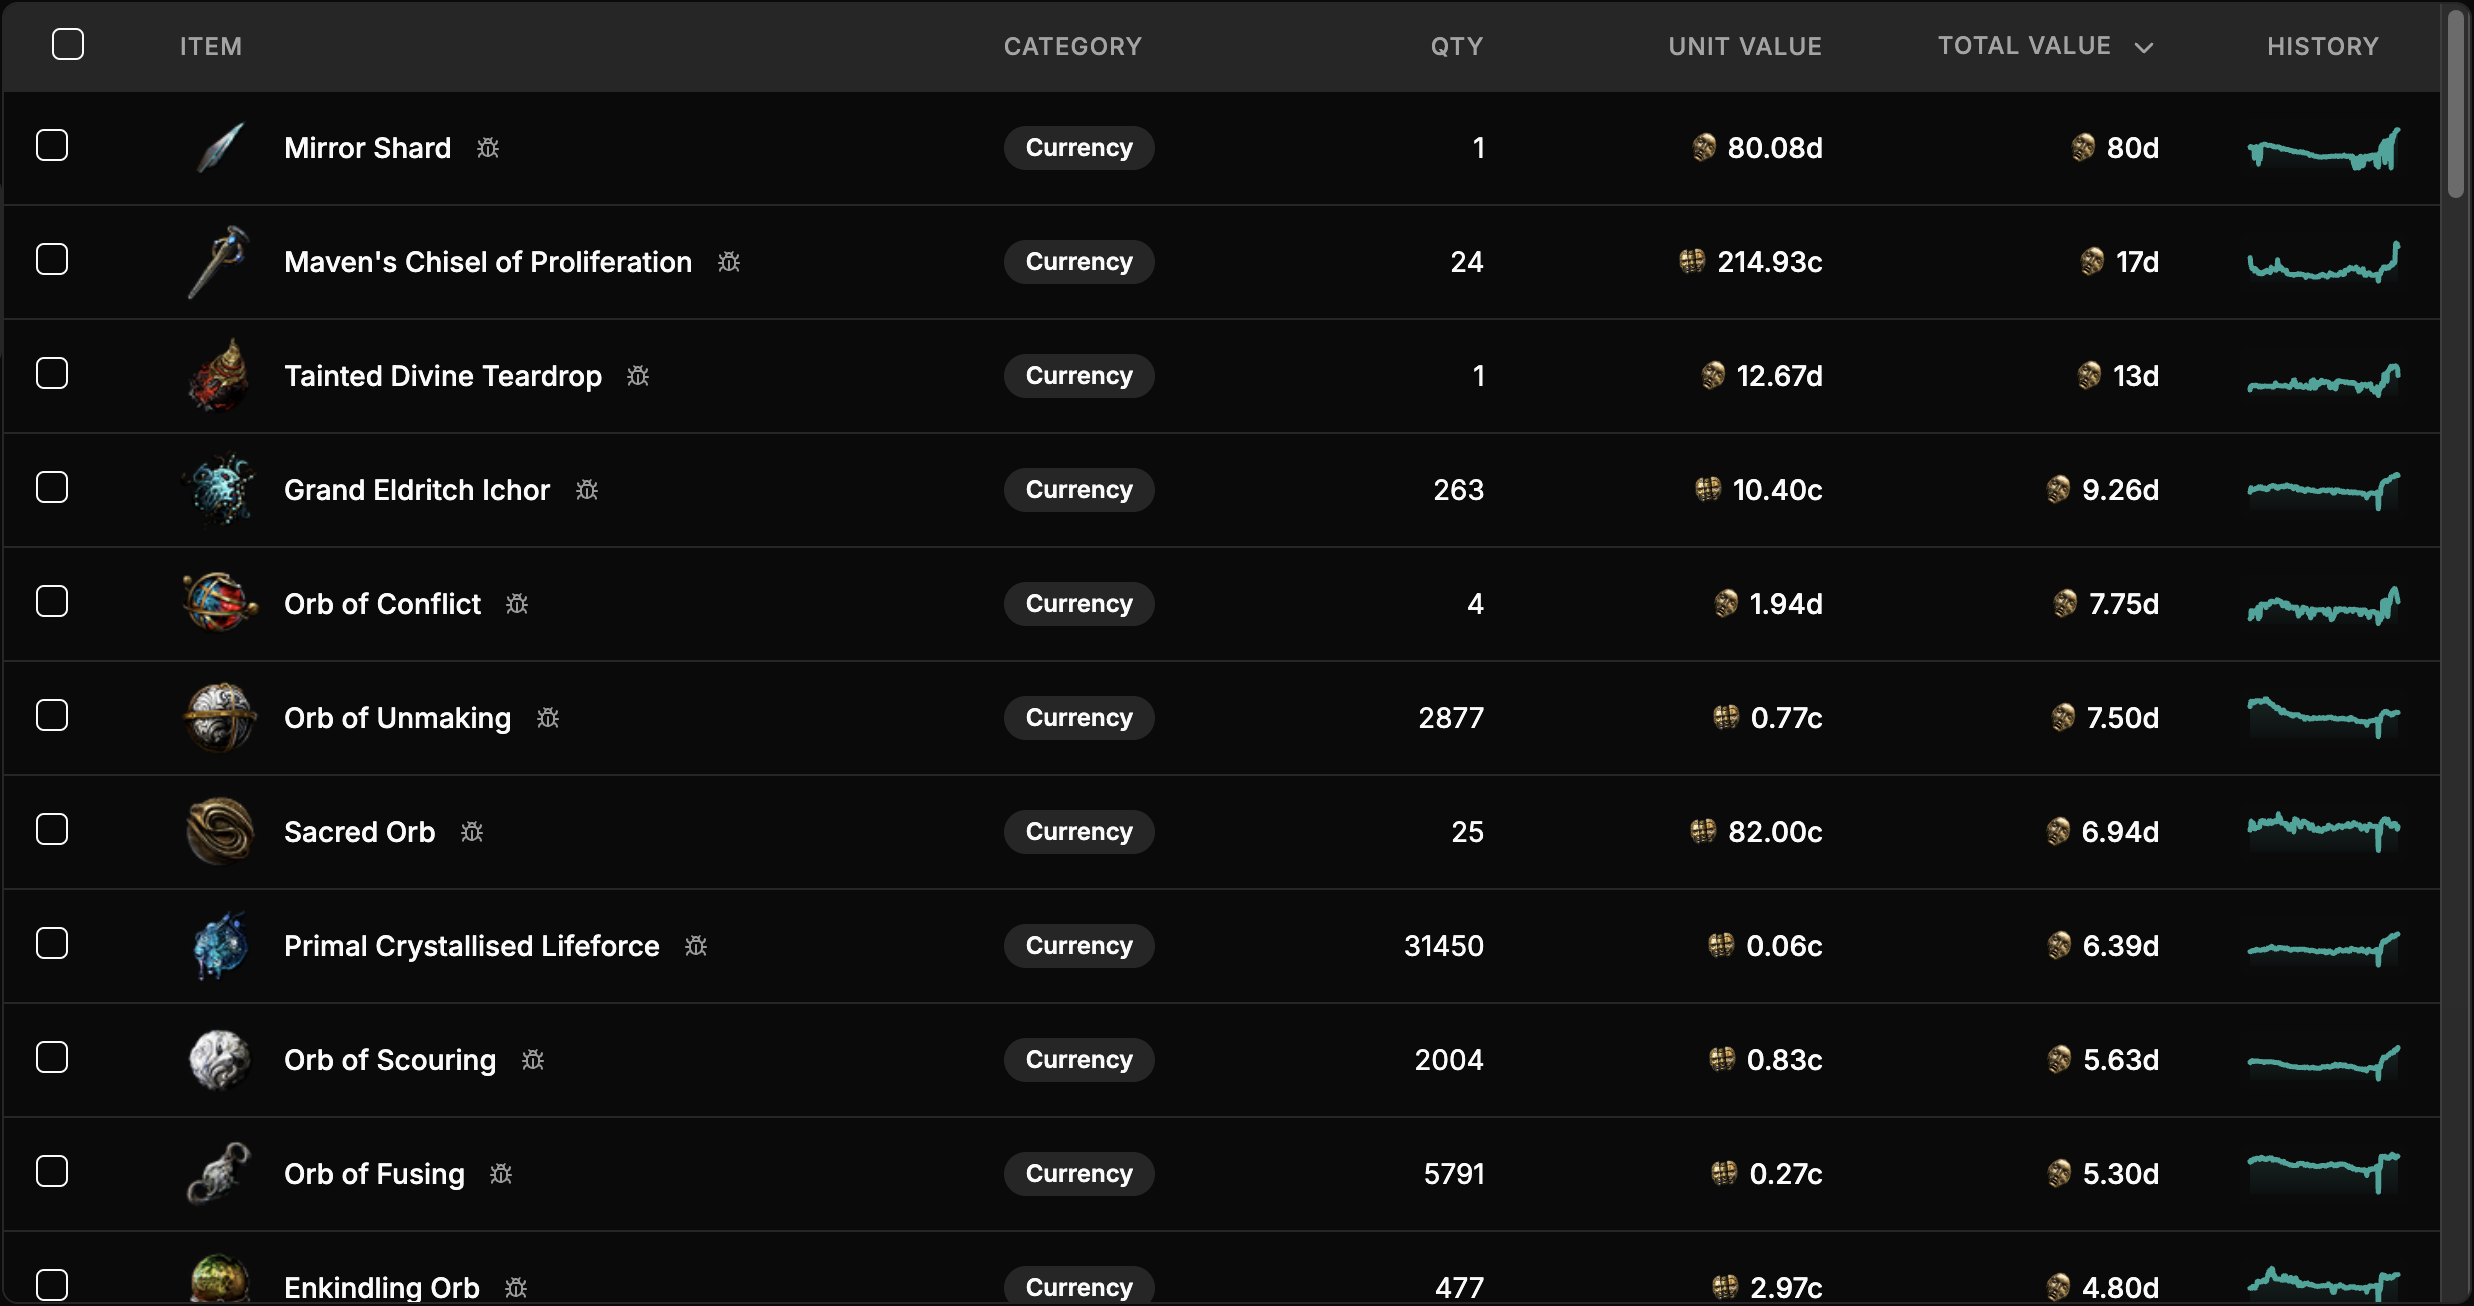Sort by the ITEM column header
Viewport: 2474px width, 1306px height.
coord(211,46)
